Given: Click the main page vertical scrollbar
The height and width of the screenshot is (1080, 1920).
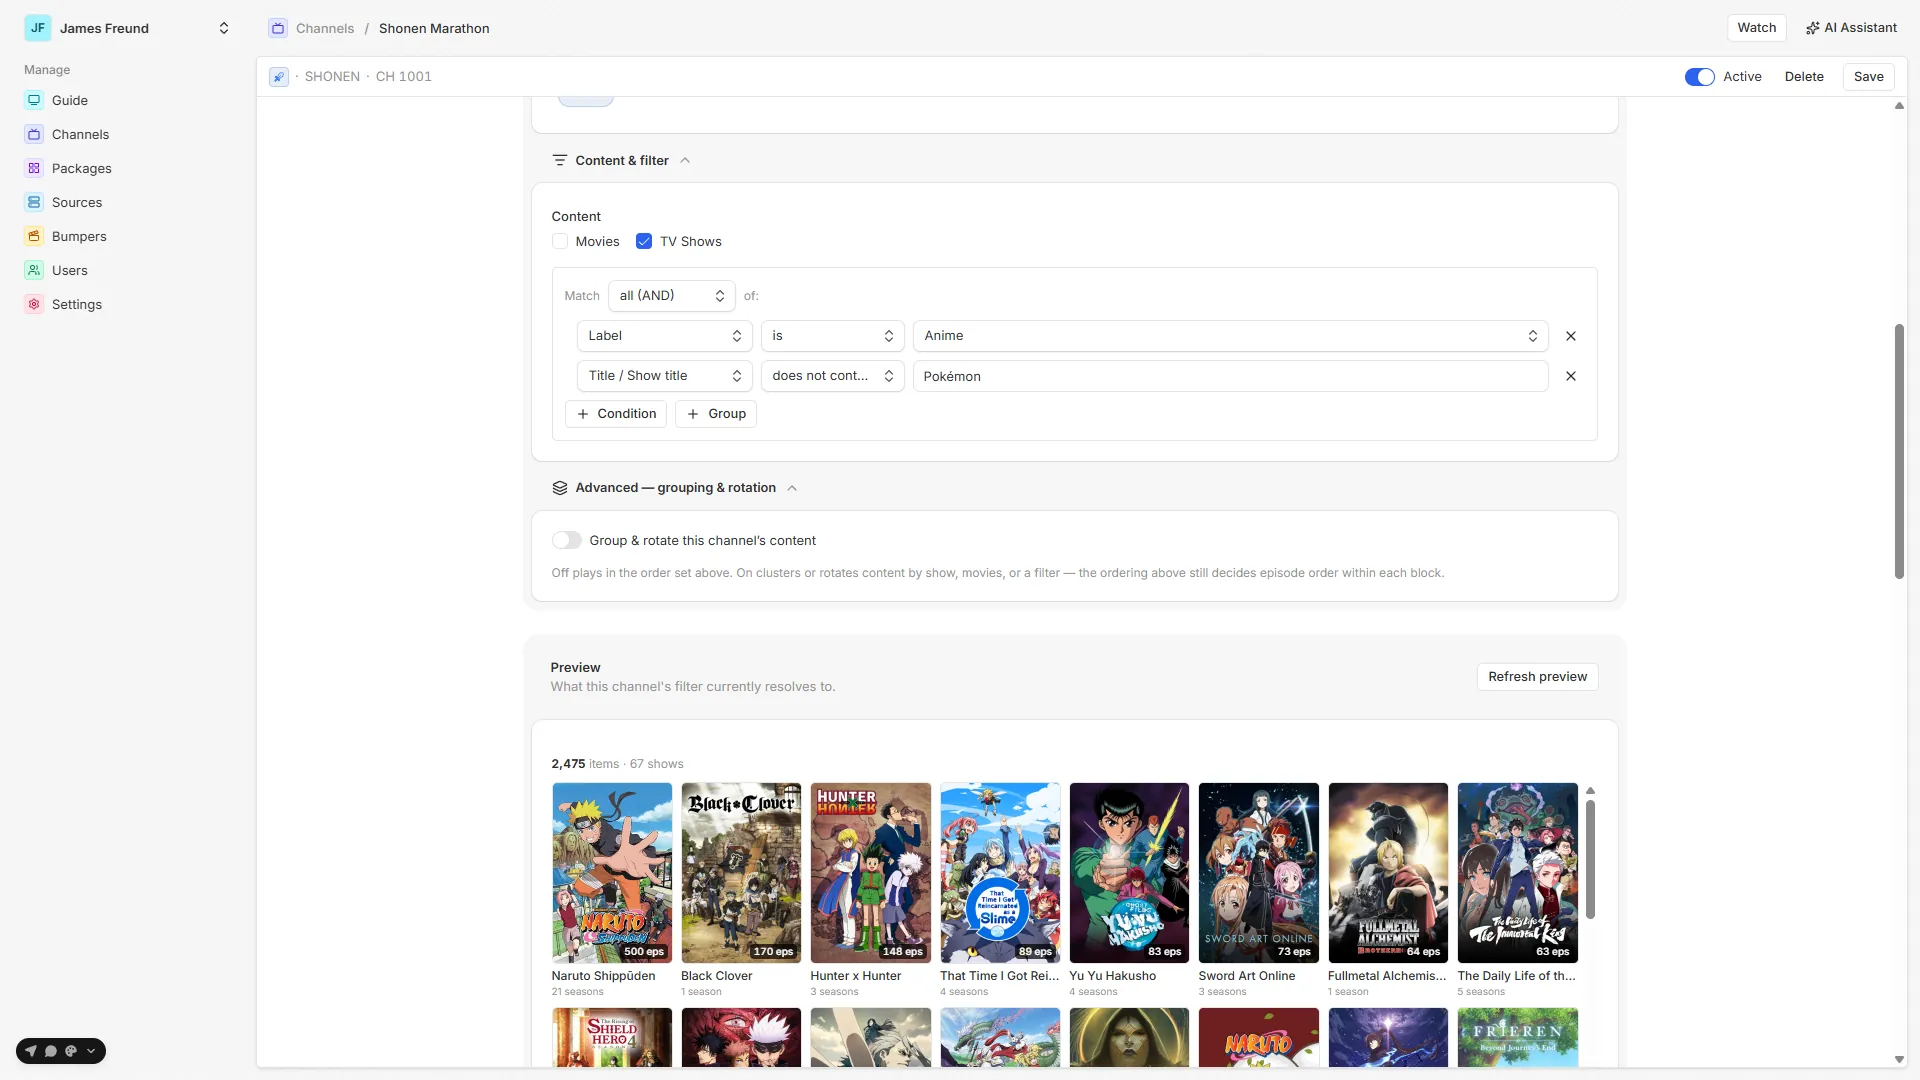Looking at the screenshot, I should pos(1899,451).
